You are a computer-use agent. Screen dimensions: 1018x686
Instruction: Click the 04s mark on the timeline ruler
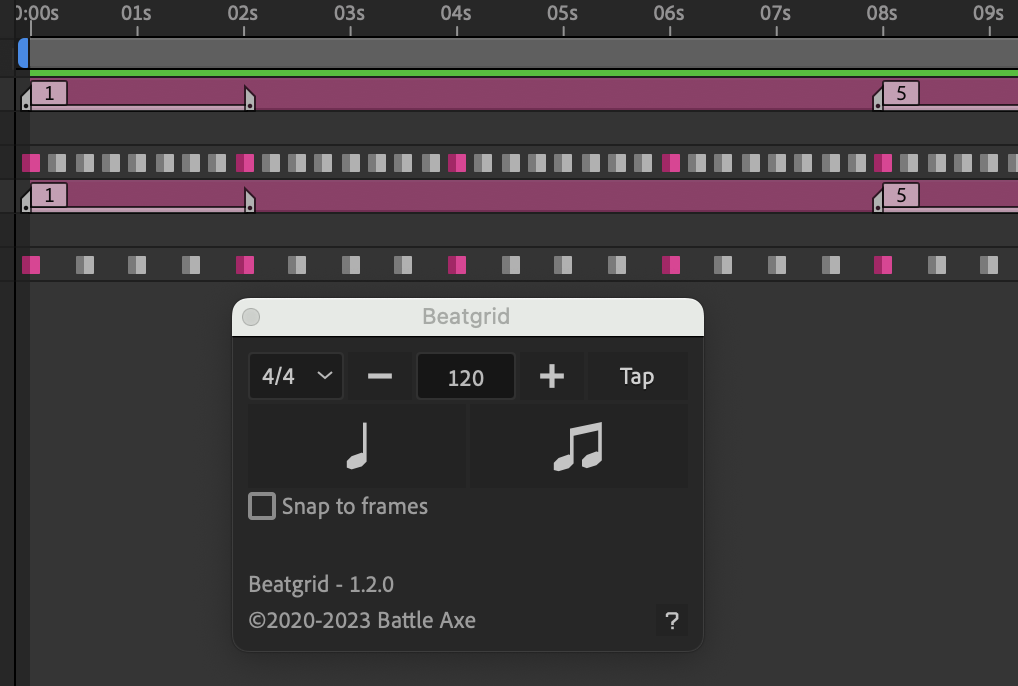click(x=456, y=14)
